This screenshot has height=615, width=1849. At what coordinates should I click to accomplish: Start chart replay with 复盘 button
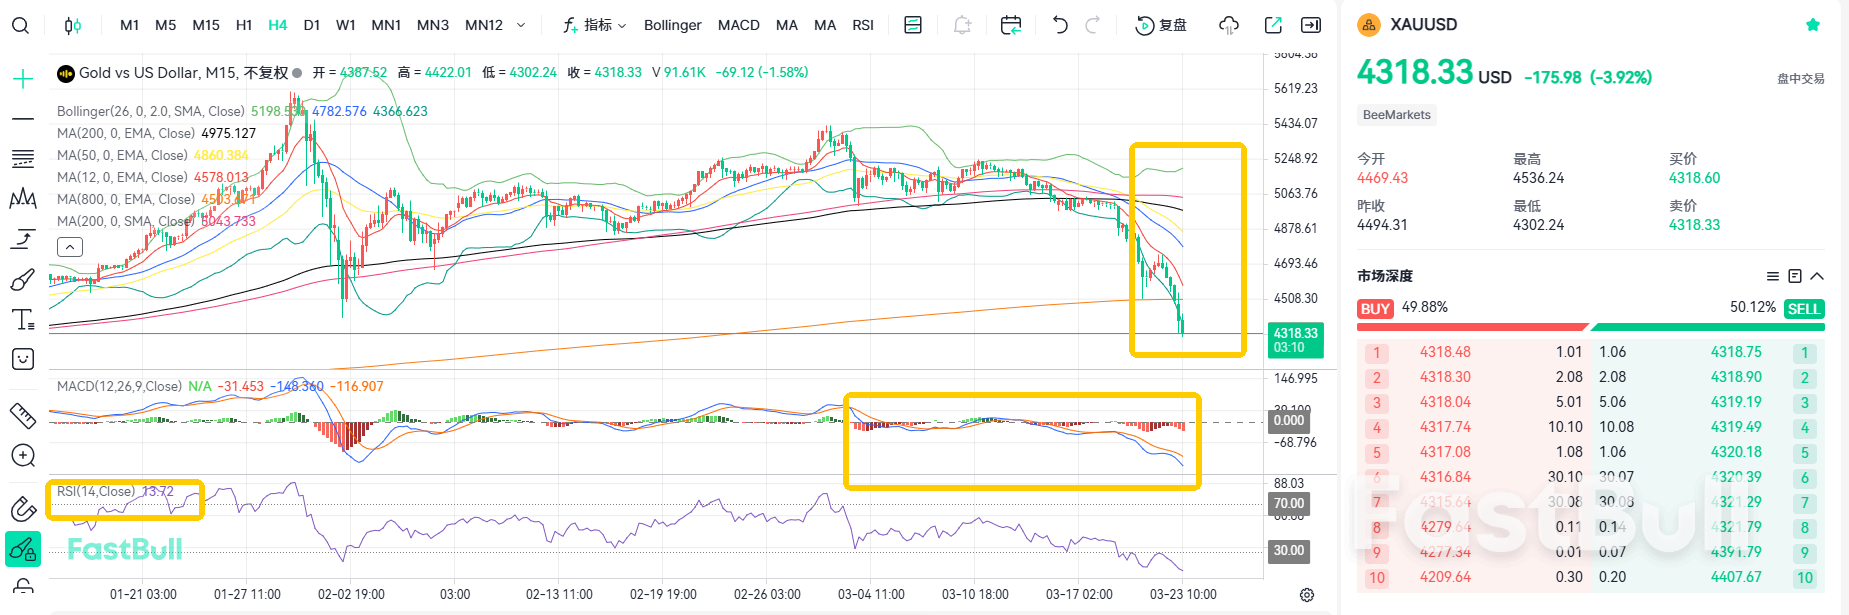pos(1162,25)
